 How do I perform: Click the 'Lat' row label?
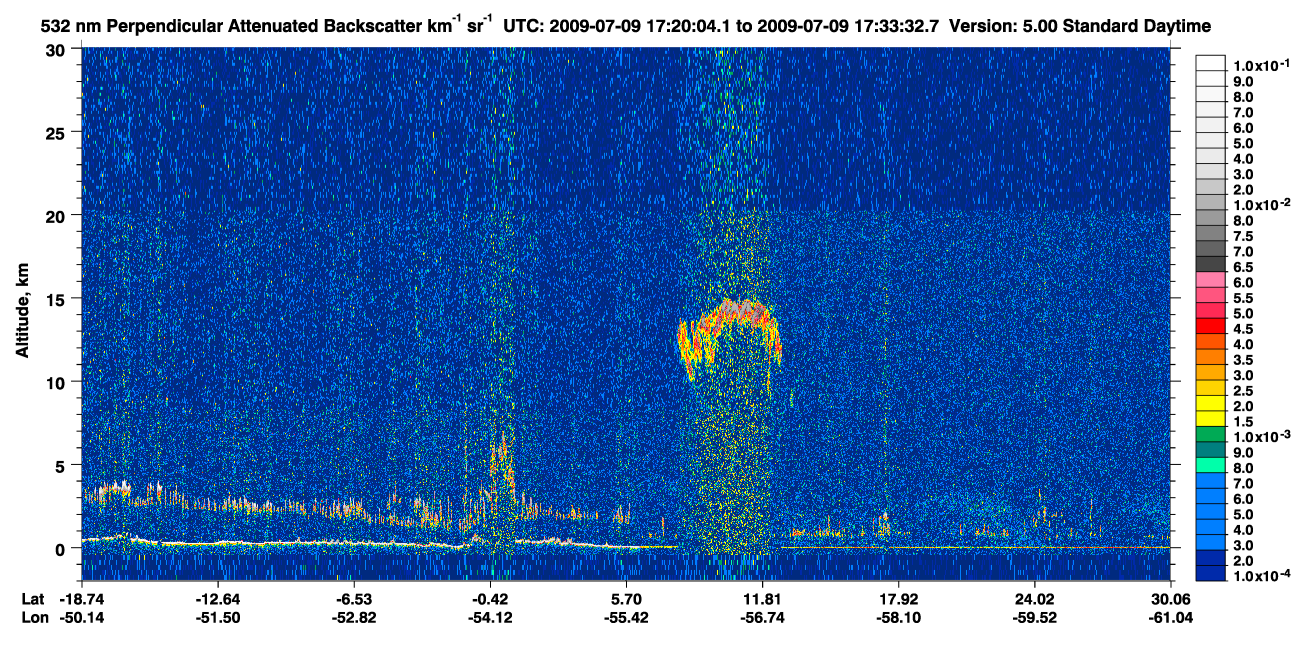(33, 600)
